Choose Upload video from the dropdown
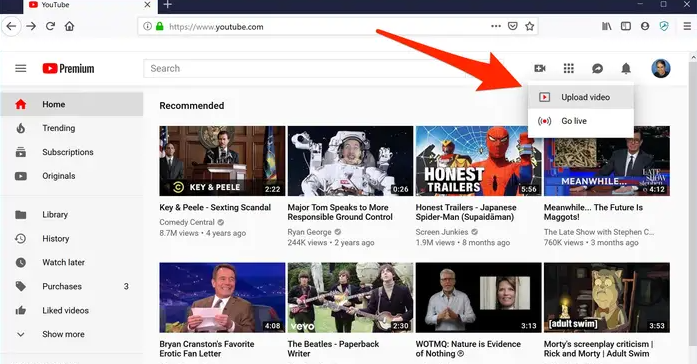This screenshot has height=364, width=697. tap(581, 97)
